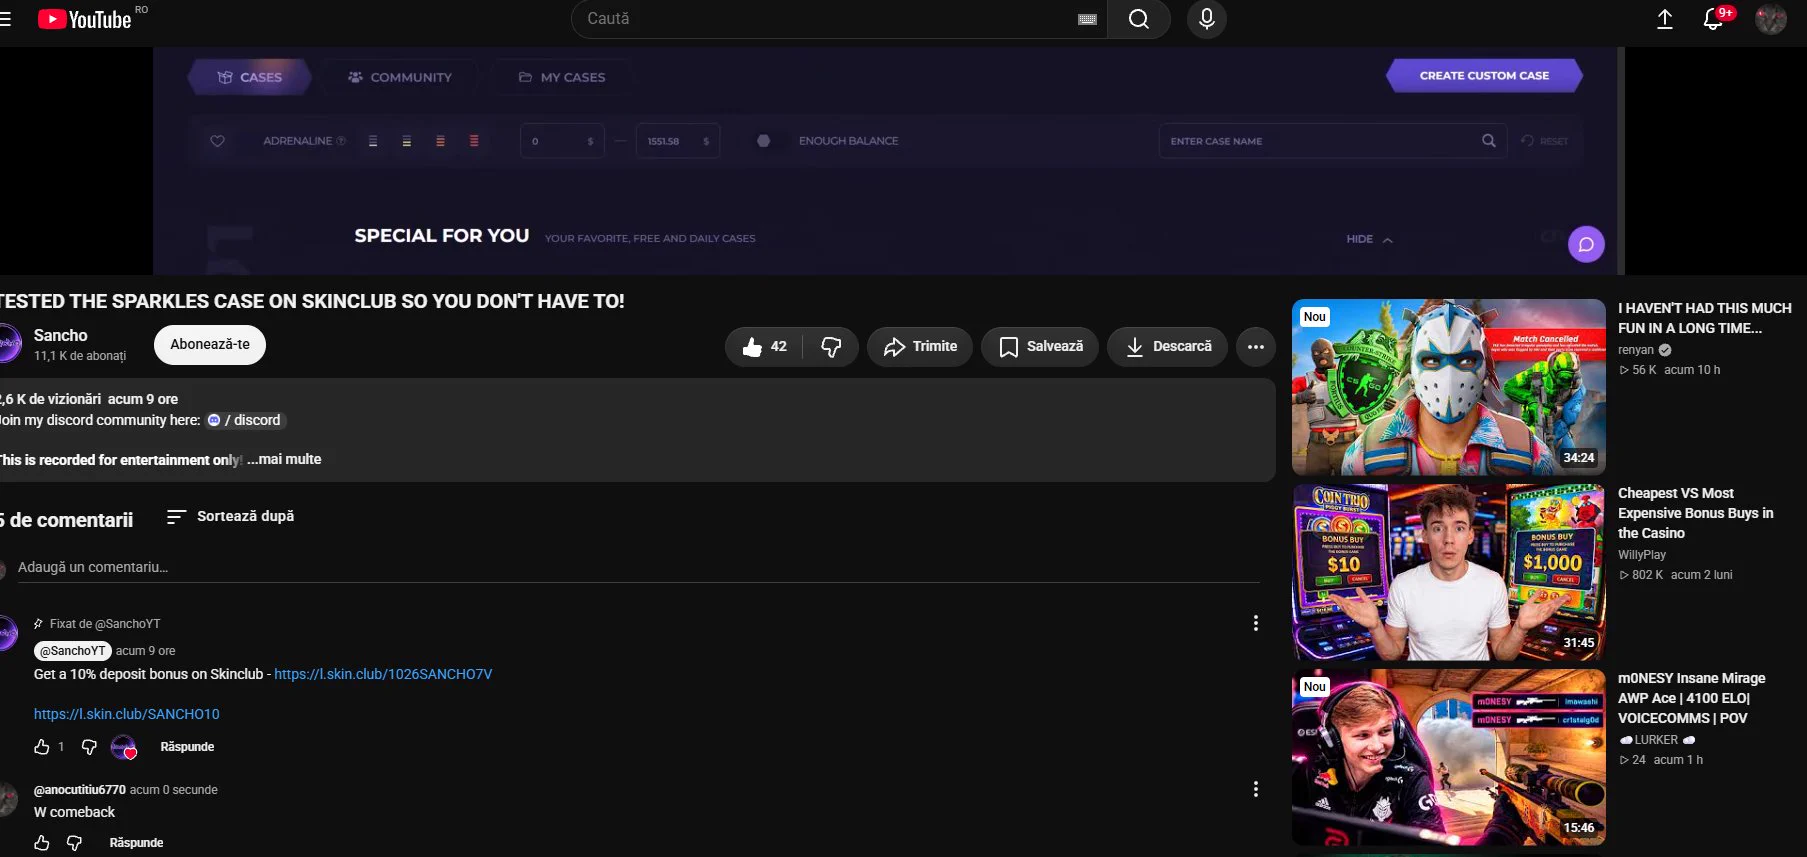Open the discord link in description
The width and height of the screenshot is (1807, 857).
246,420
